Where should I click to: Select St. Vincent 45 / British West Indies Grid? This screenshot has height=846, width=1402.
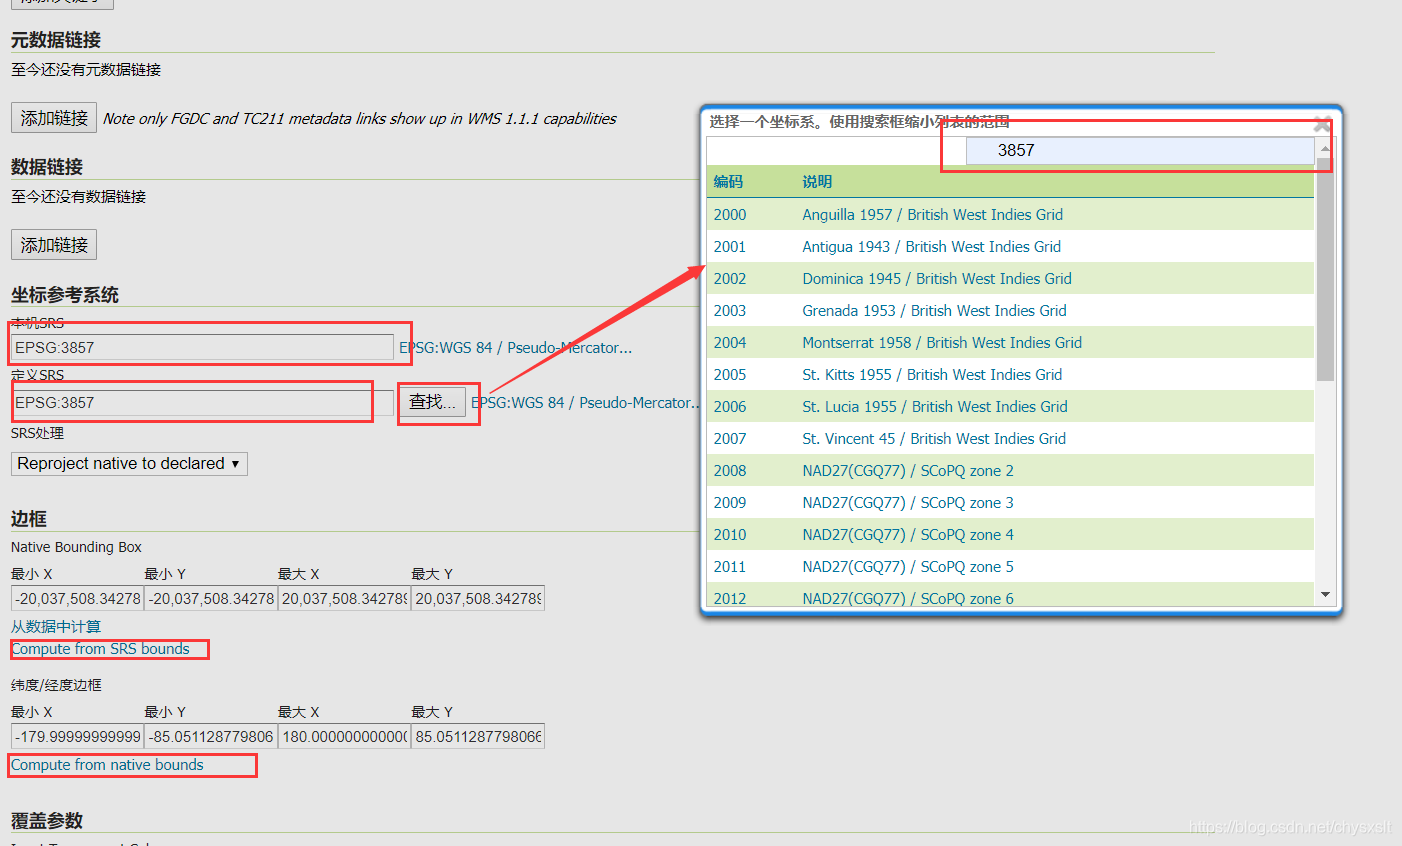coord(934,438)
